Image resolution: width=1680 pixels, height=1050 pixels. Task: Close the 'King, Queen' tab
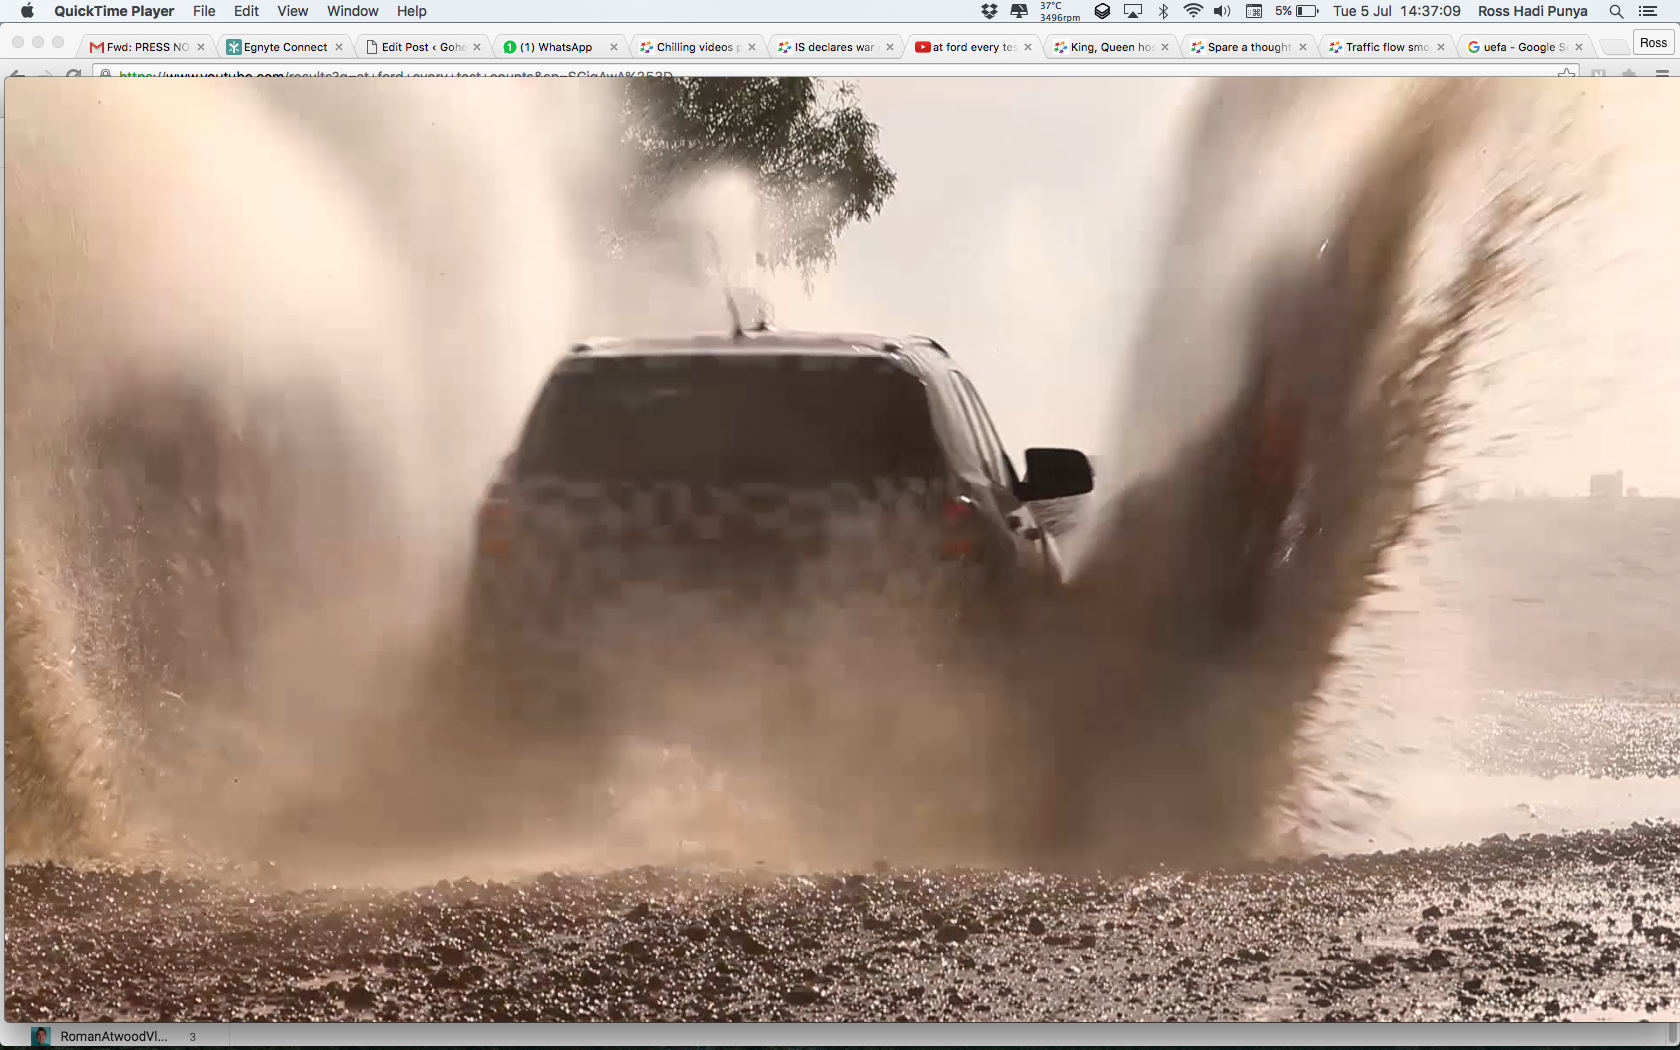pos(1165,47)
